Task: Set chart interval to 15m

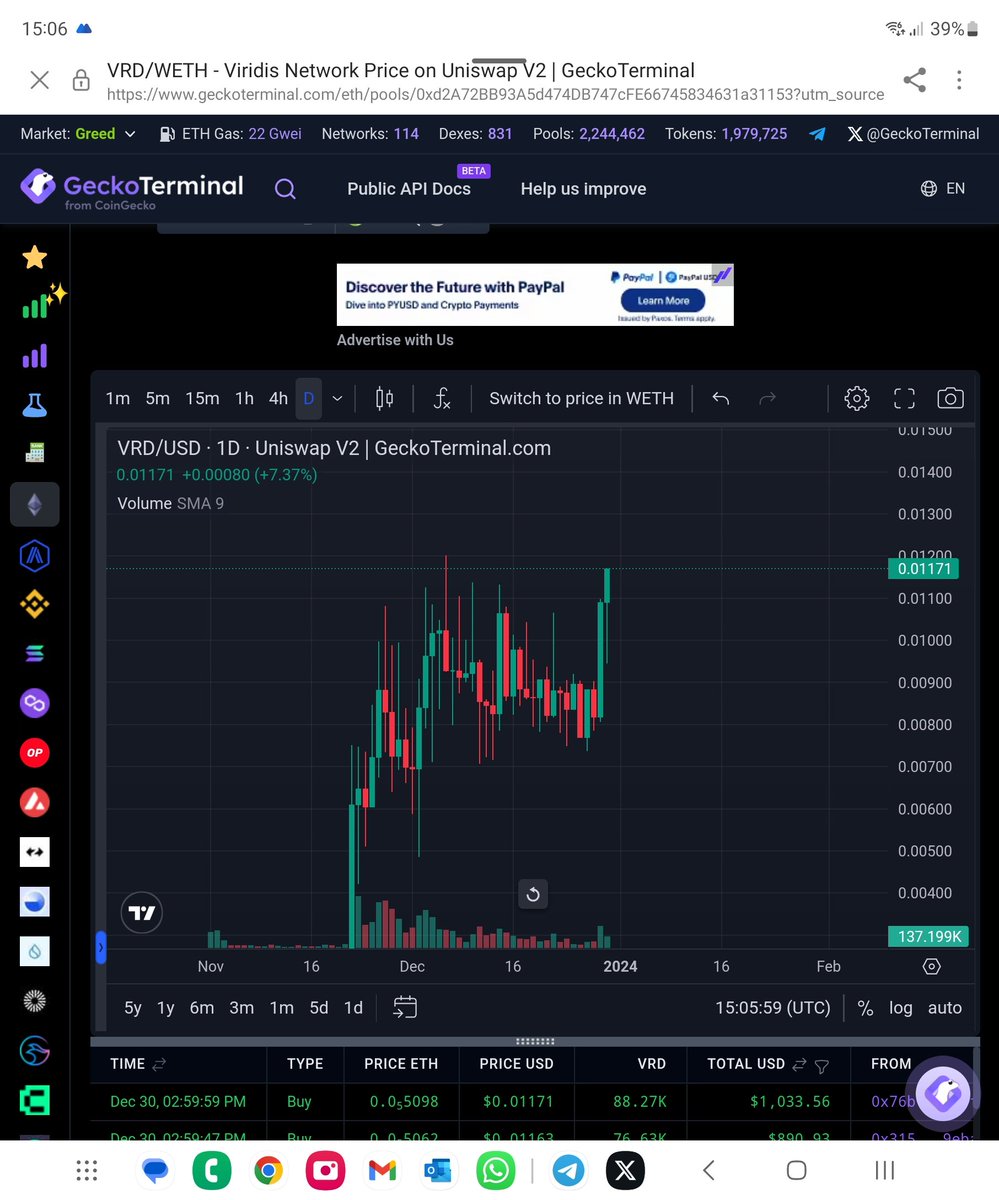Action: pos(202,398)
